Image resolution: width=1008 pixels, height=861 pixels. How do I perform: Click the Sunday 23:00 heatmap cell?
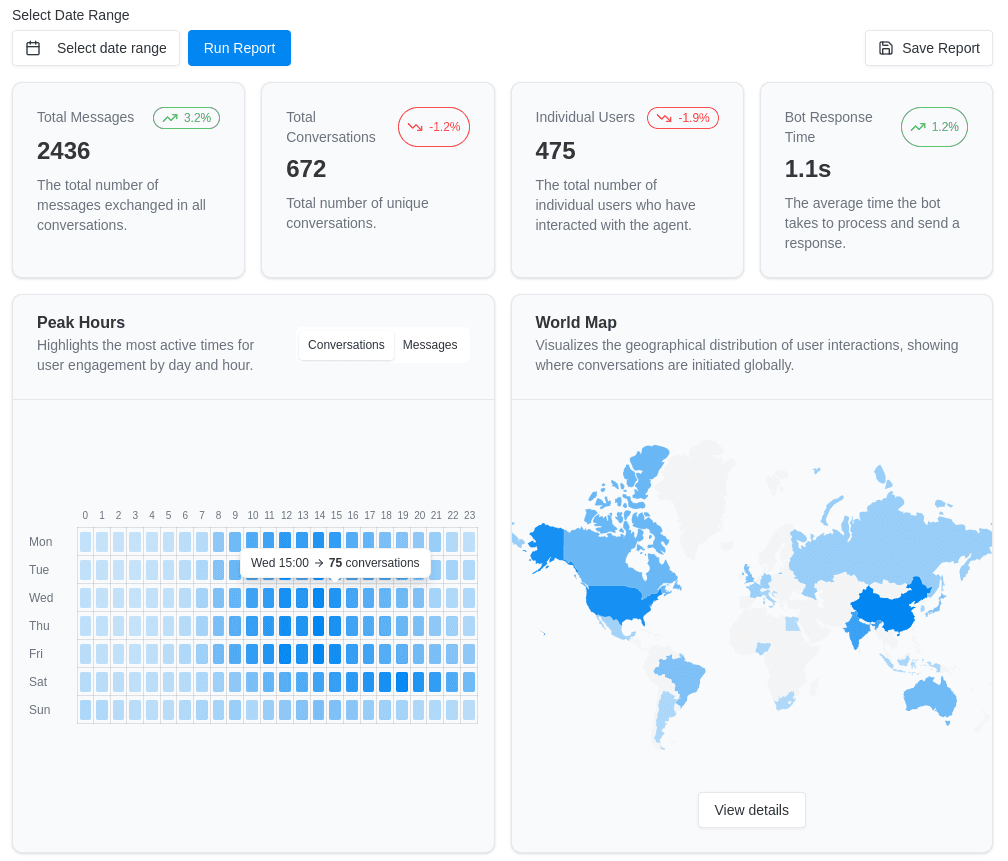[x=469, y=710]
